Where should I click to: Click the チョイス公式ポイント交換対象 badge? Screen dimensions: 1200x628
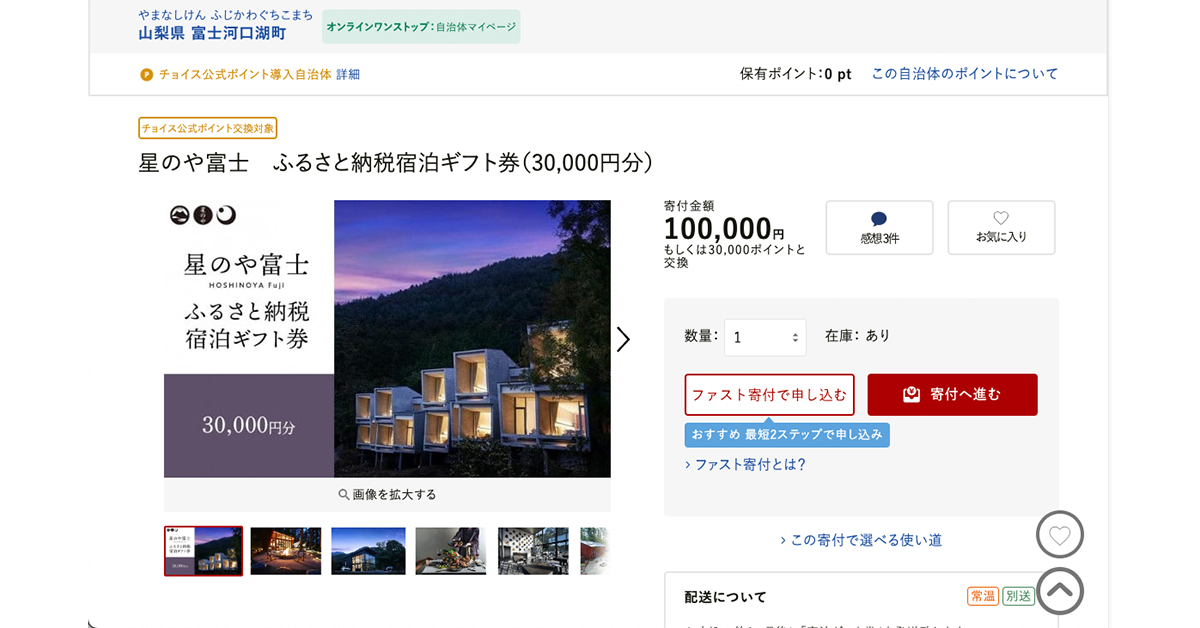(x=208, y=128)
